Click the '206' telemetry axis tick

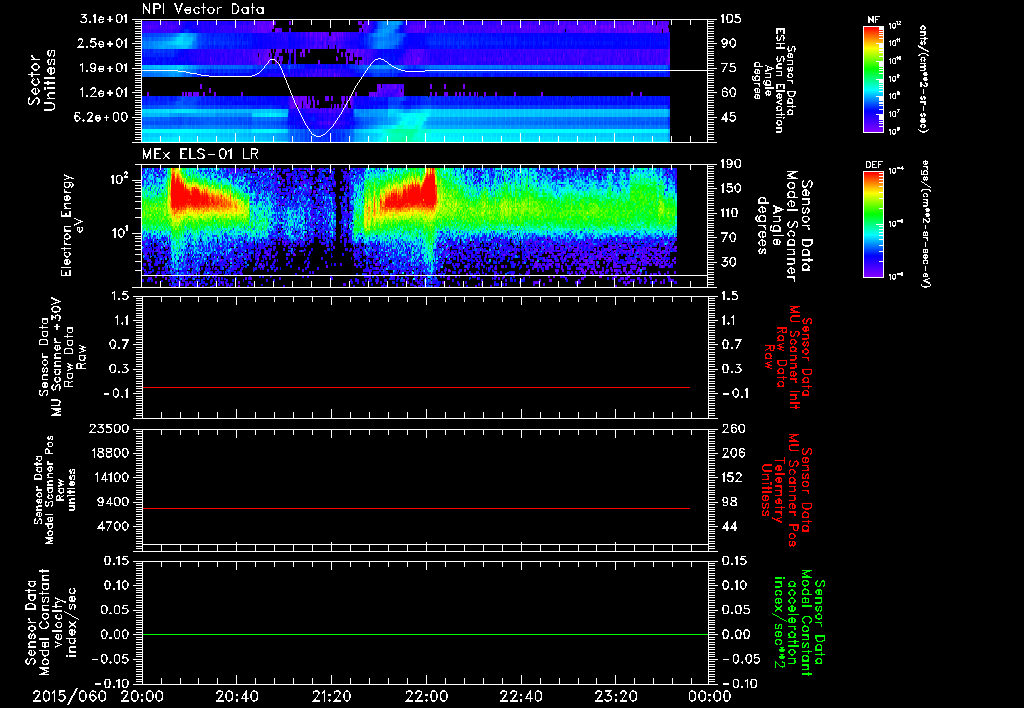pyautogui.click(x=733, y=453)
